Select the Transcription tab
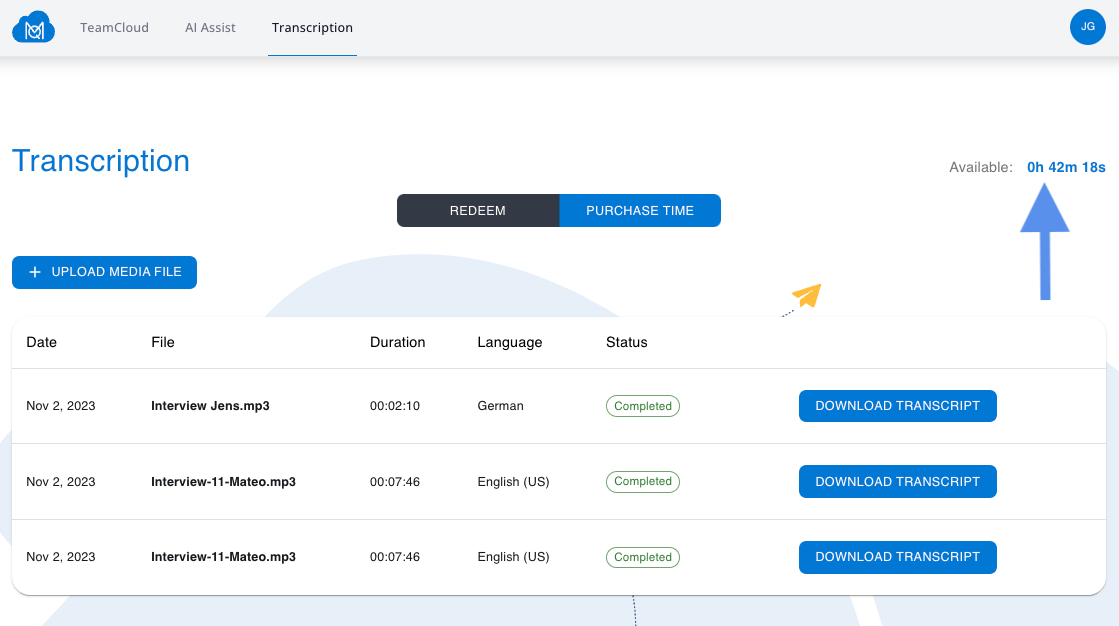Viewport: 1119px width, 626px height. click(312, 28)
